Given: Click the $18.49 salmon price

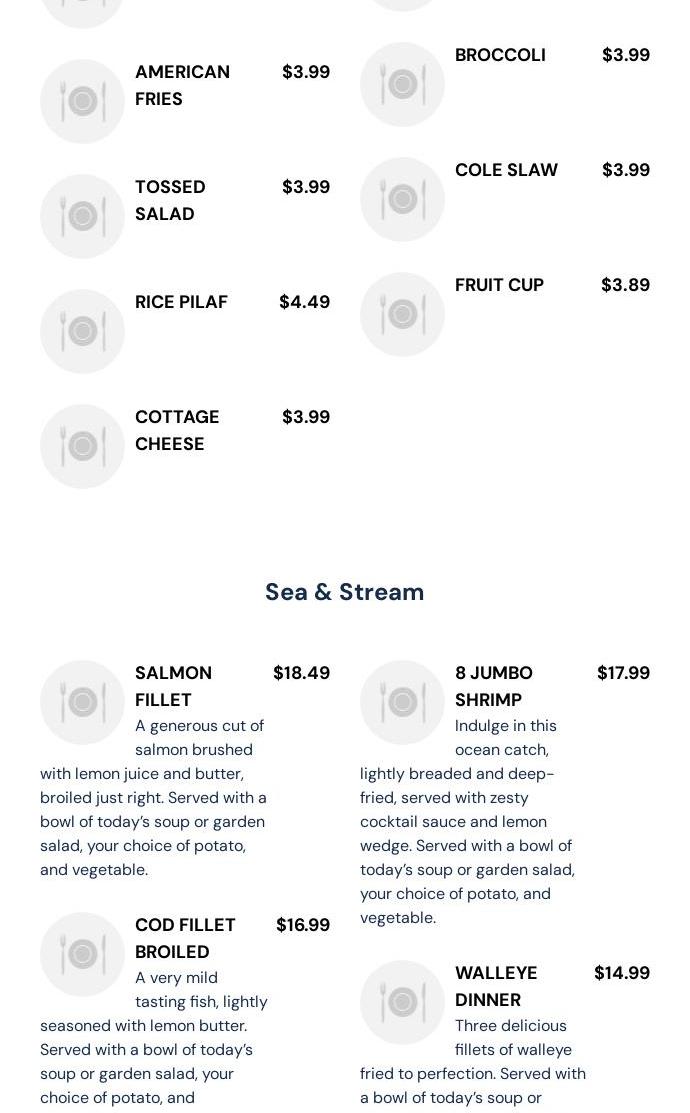Looking at the screenshot, I should coord(301,673).
